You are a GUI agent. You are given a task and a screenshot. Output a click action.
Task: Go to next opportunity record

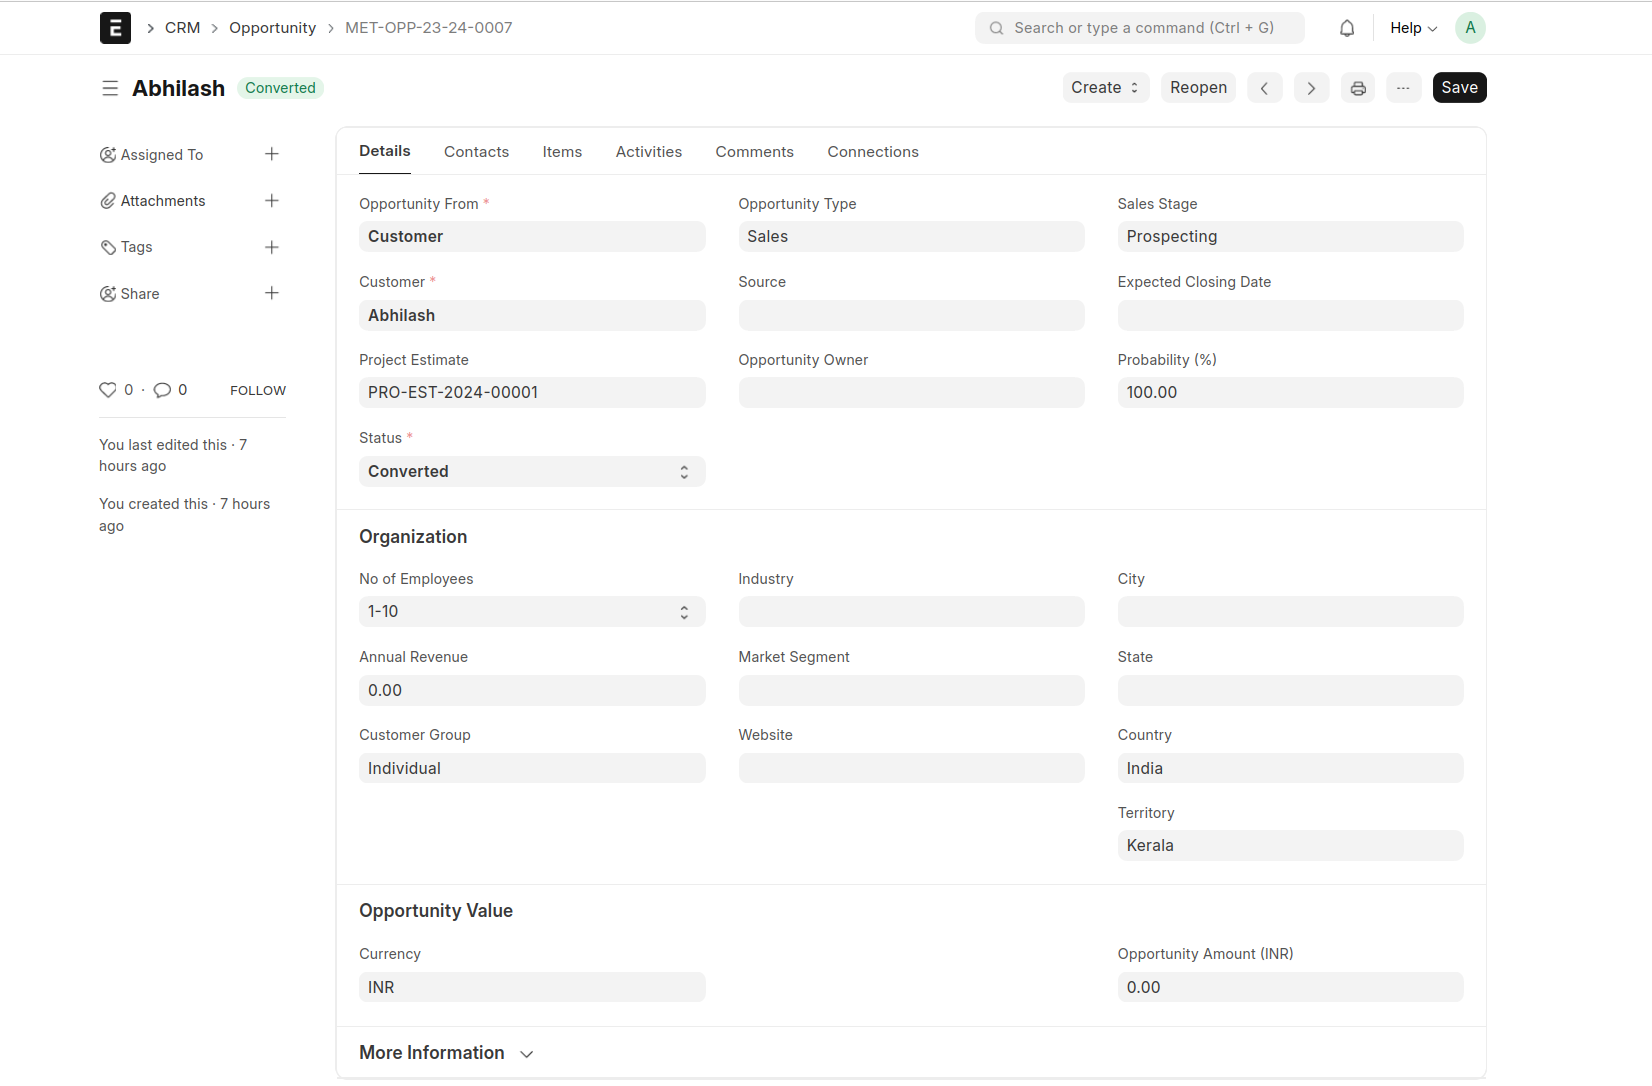pos(1311,88)
